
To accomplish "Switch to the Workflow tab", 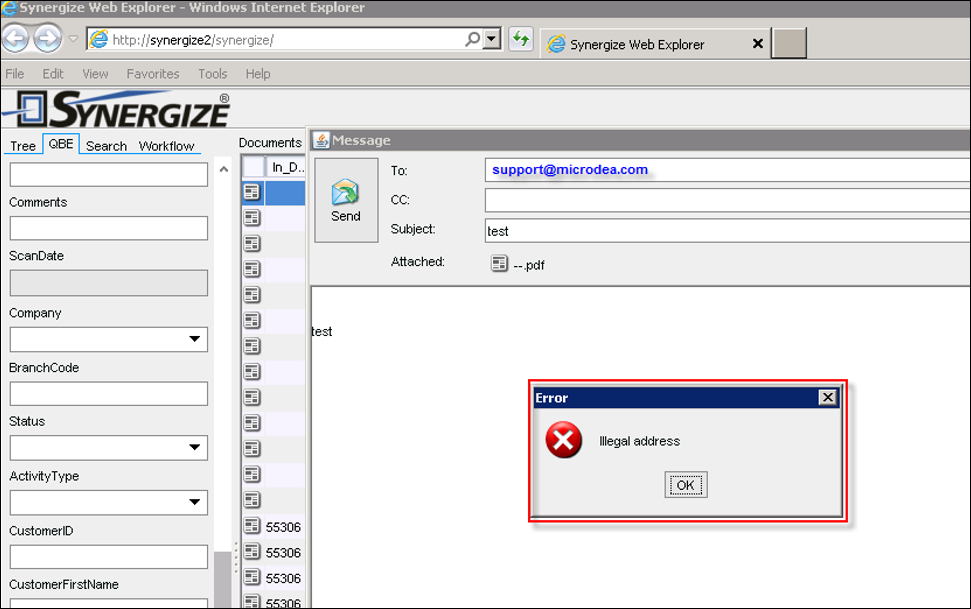I will coord(166,146).
